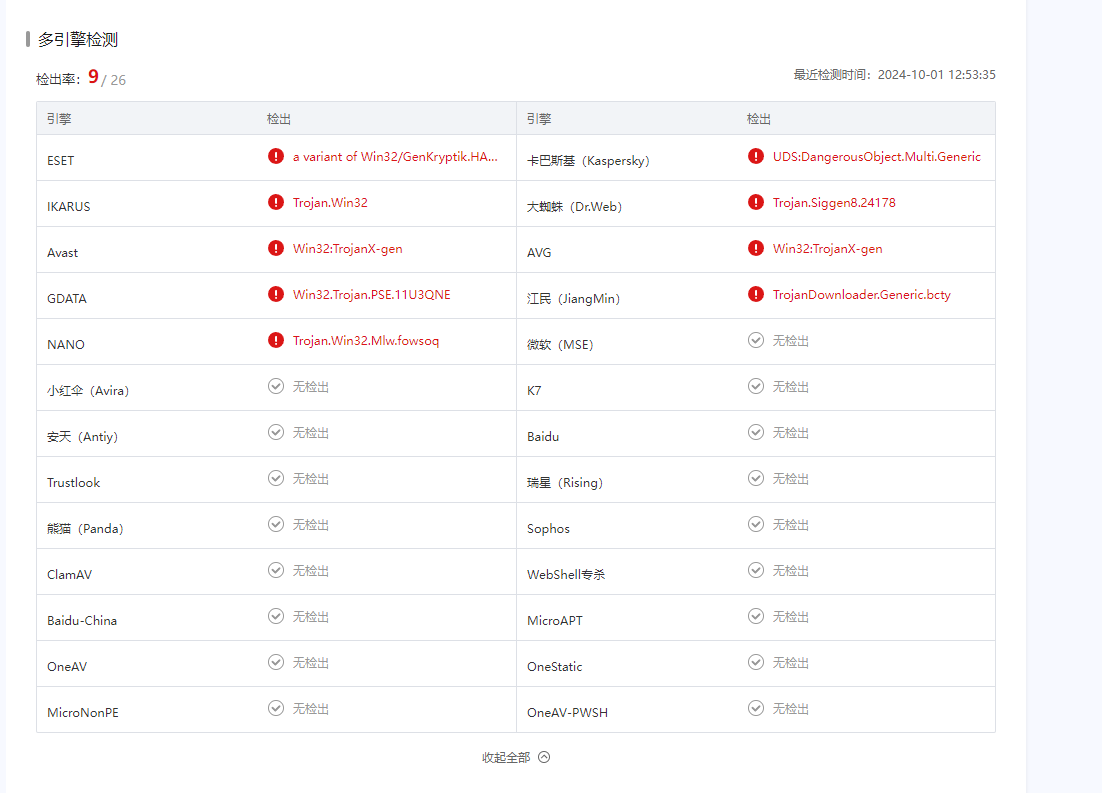Click the gray check icon in Sophos row
Viewport: 1102px width, 793px height.
pos(756,524)
